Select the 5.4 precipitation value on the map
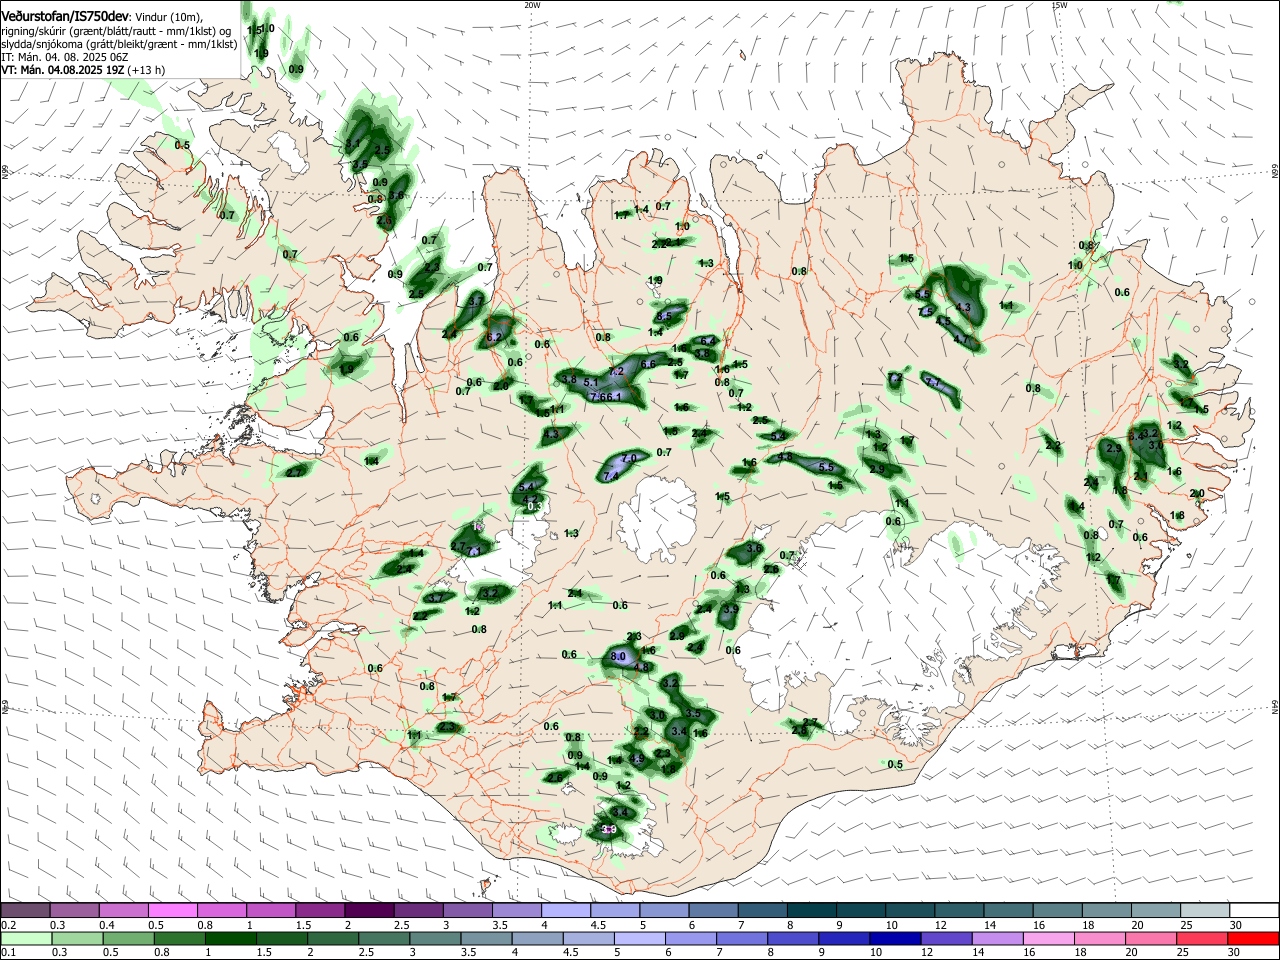This screenshot has height=960, width=1280. (x=528, y=486)
